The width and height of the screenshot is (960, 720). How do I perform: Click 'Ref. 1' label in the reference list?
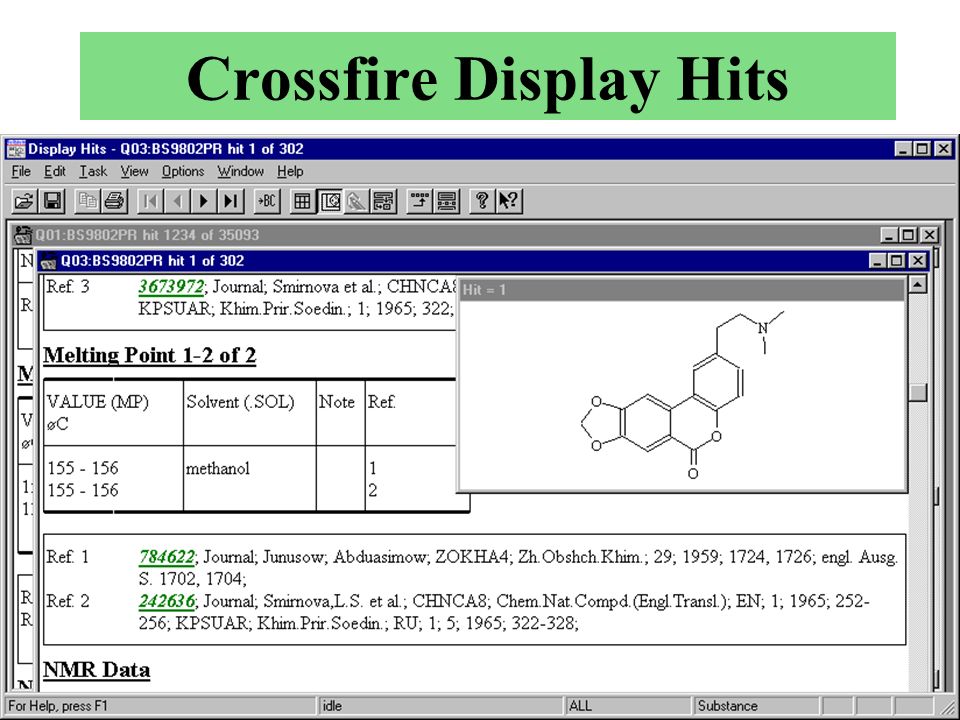click(x=67, y=557)
